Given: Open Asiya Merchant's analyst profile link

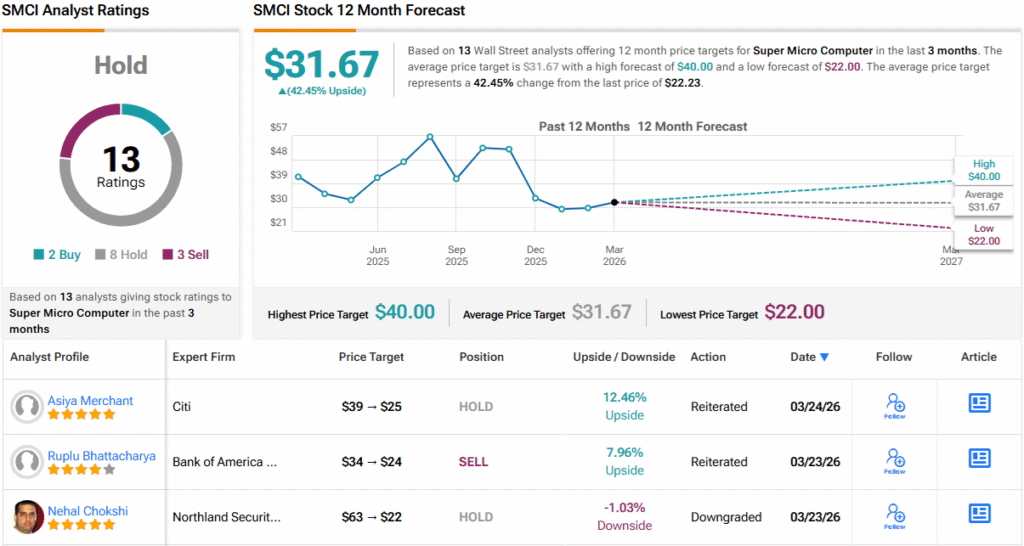Looking at the screenshot, I should point(90,401).
